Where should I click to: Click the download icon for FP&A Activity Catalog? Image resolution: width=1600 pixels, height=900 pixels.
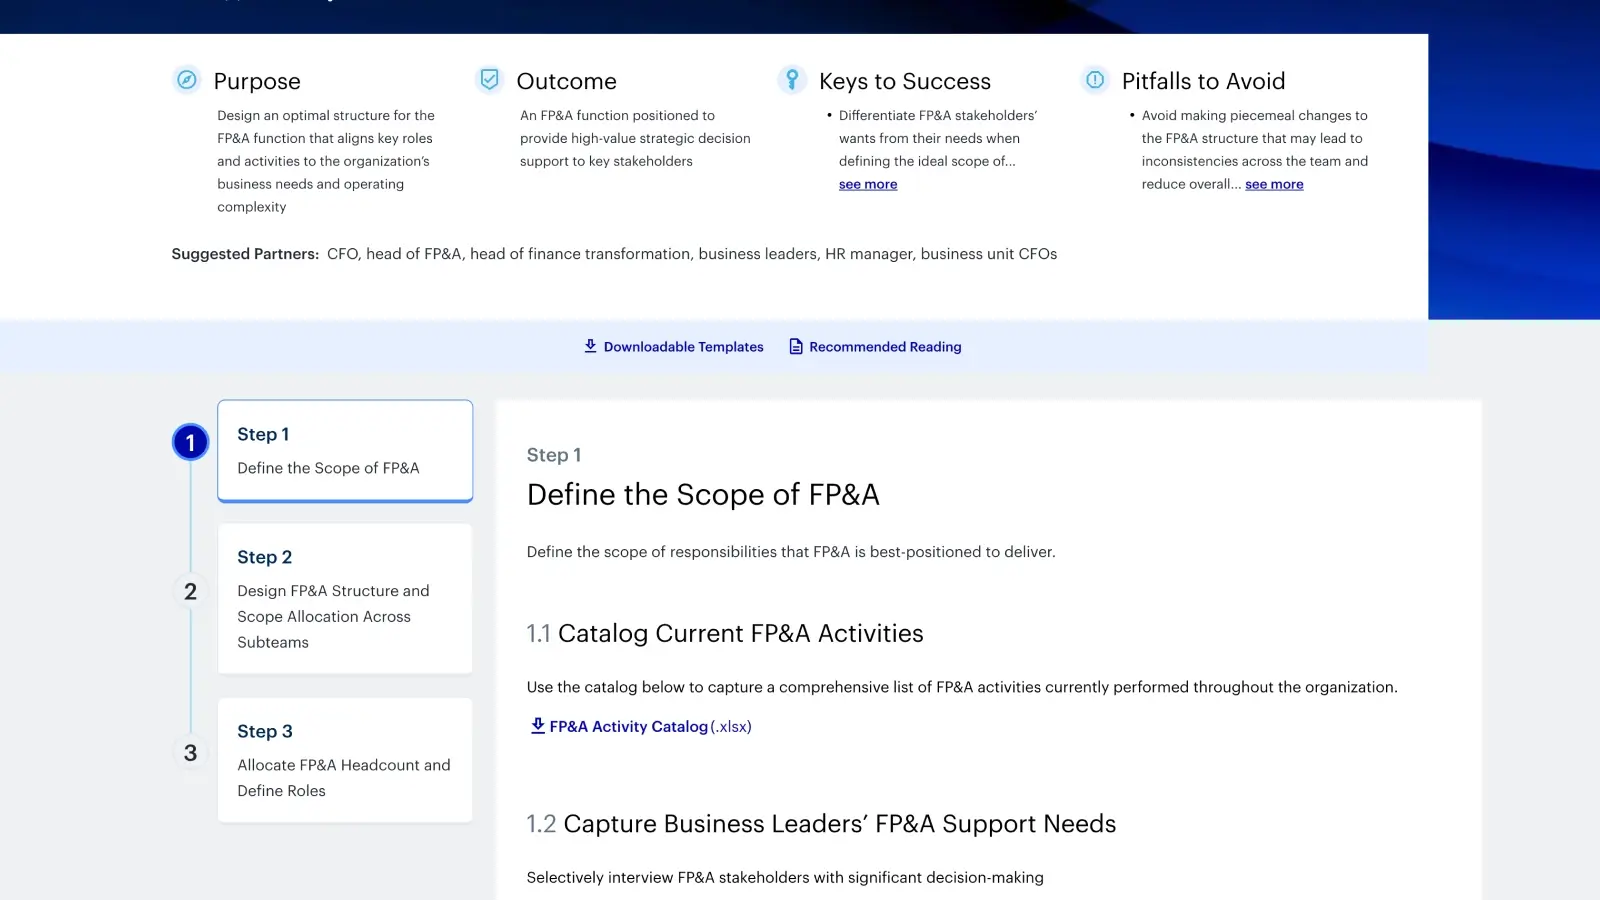pos(537,726)
